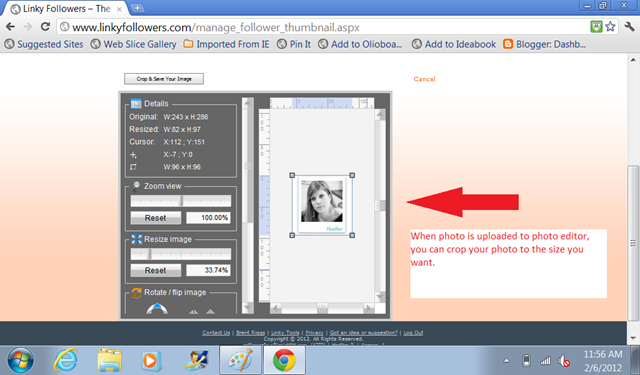
Task: Click the Pin It bookmarklet
Action: (294, 44)
